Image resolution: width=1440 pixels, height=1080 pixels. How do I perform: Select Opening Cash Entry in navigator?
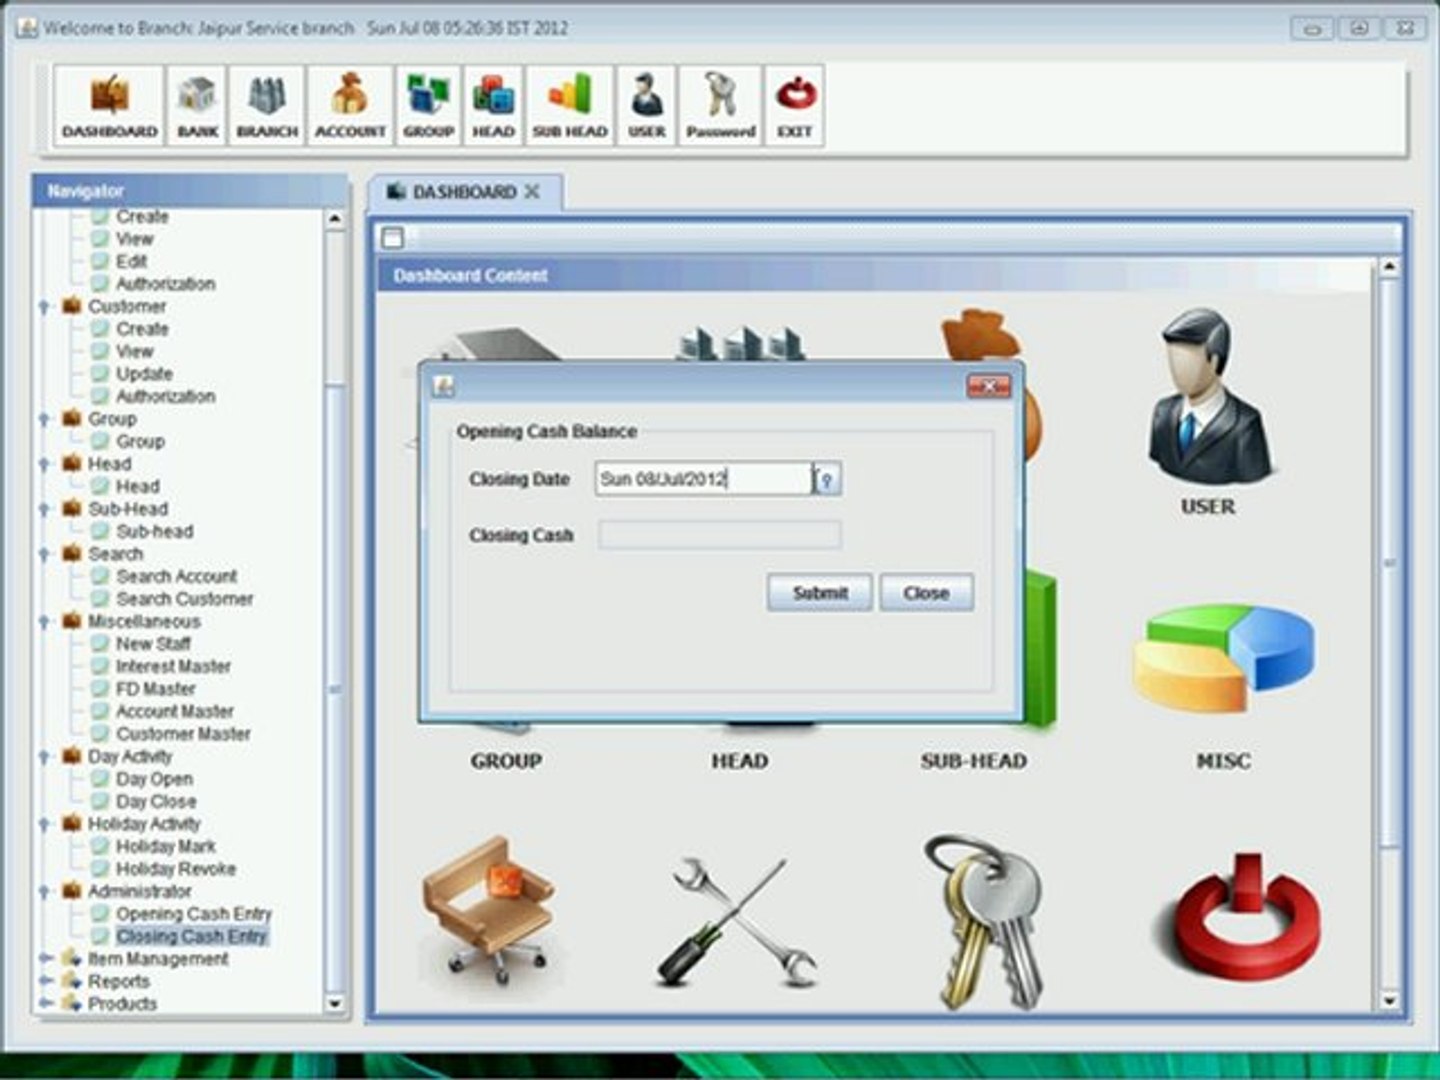[x=193, y=914]
